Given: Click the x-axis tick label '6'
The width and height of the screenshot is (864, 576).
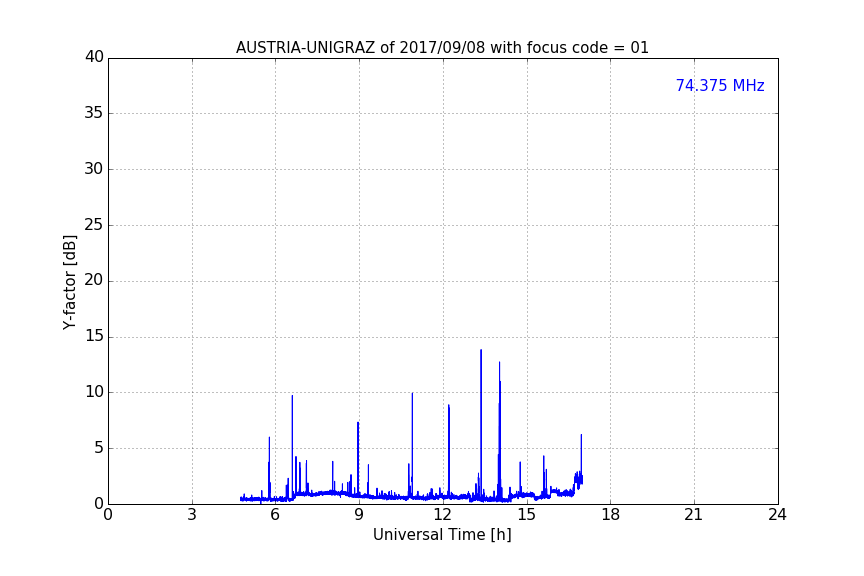Looking at the screenshot, I should [x=276, y=515].
